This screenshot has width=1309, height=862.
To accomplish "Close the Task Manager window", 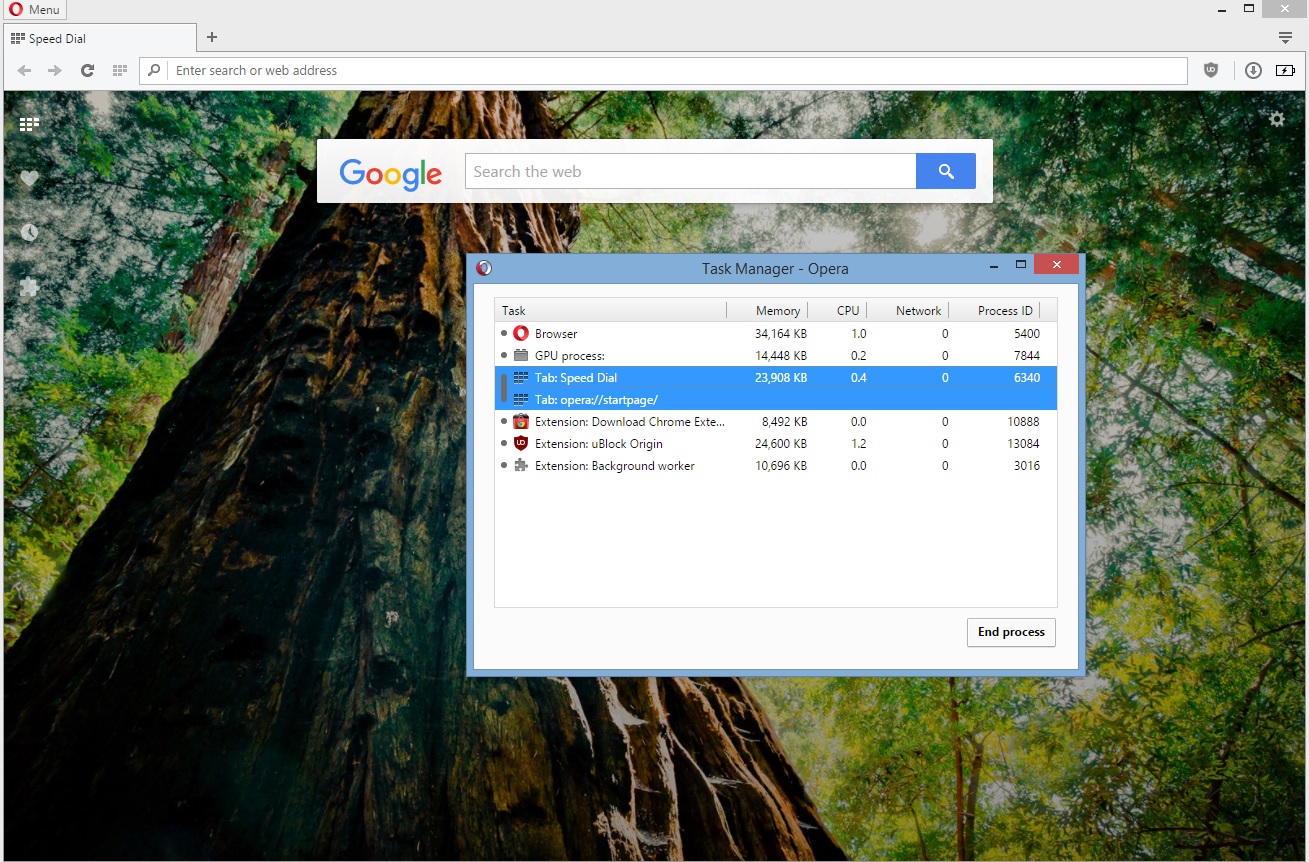I will point(1056,264).
